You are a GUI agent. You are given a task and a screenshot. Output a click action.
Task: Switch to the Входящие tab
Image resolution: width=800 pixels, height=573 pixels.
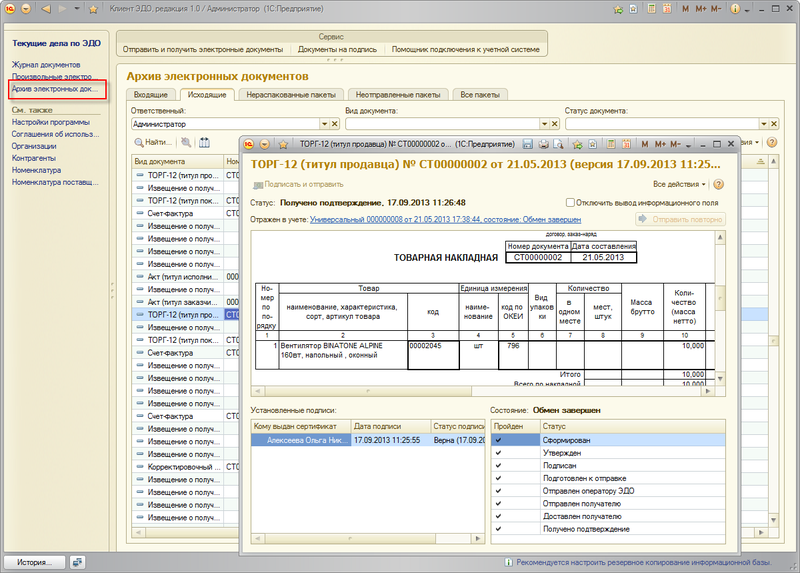point(151,94)
